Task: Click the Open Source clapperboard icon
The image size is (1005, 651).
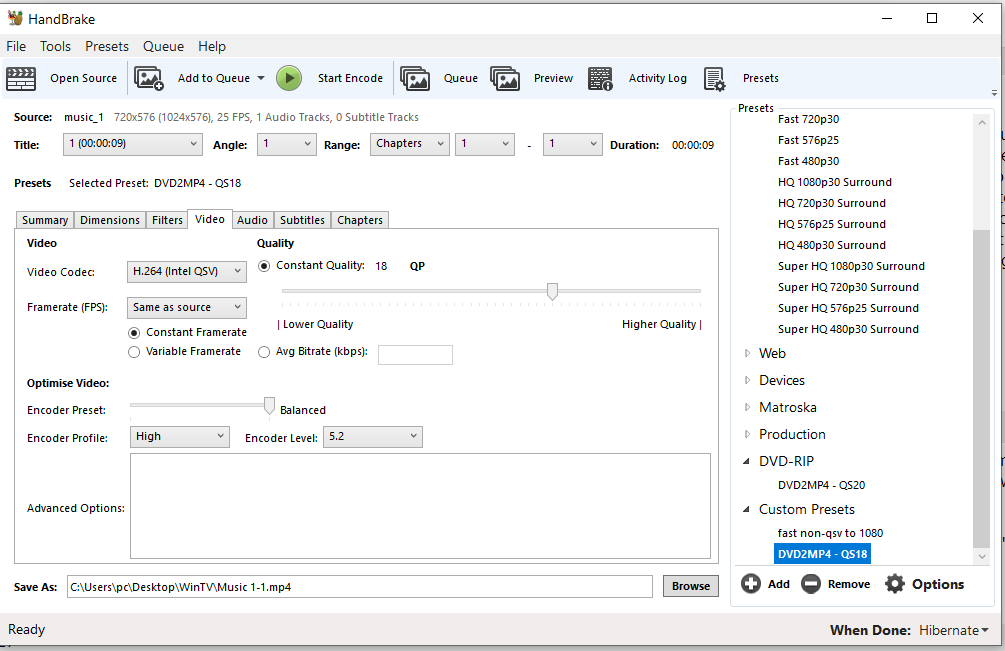Action: point(21,79)
